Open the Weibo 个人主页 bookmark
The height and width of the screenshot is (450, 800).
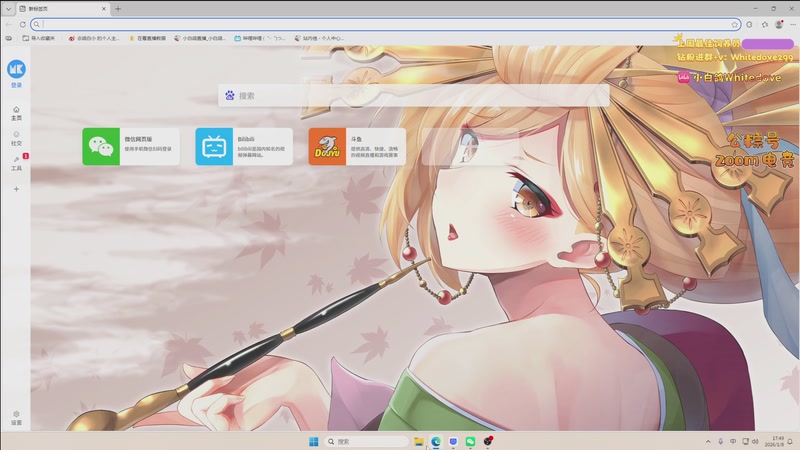pyautogui.click(x=94, y=38)
